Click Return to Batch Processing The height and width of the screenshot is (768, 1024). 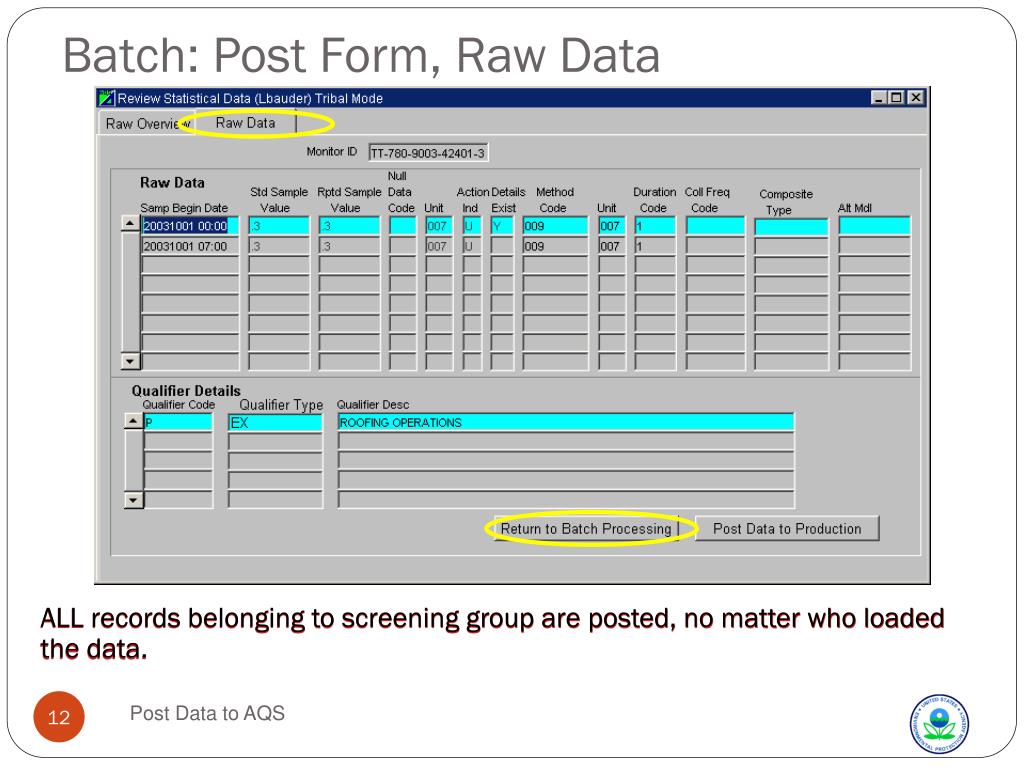(x=587, y=528)
